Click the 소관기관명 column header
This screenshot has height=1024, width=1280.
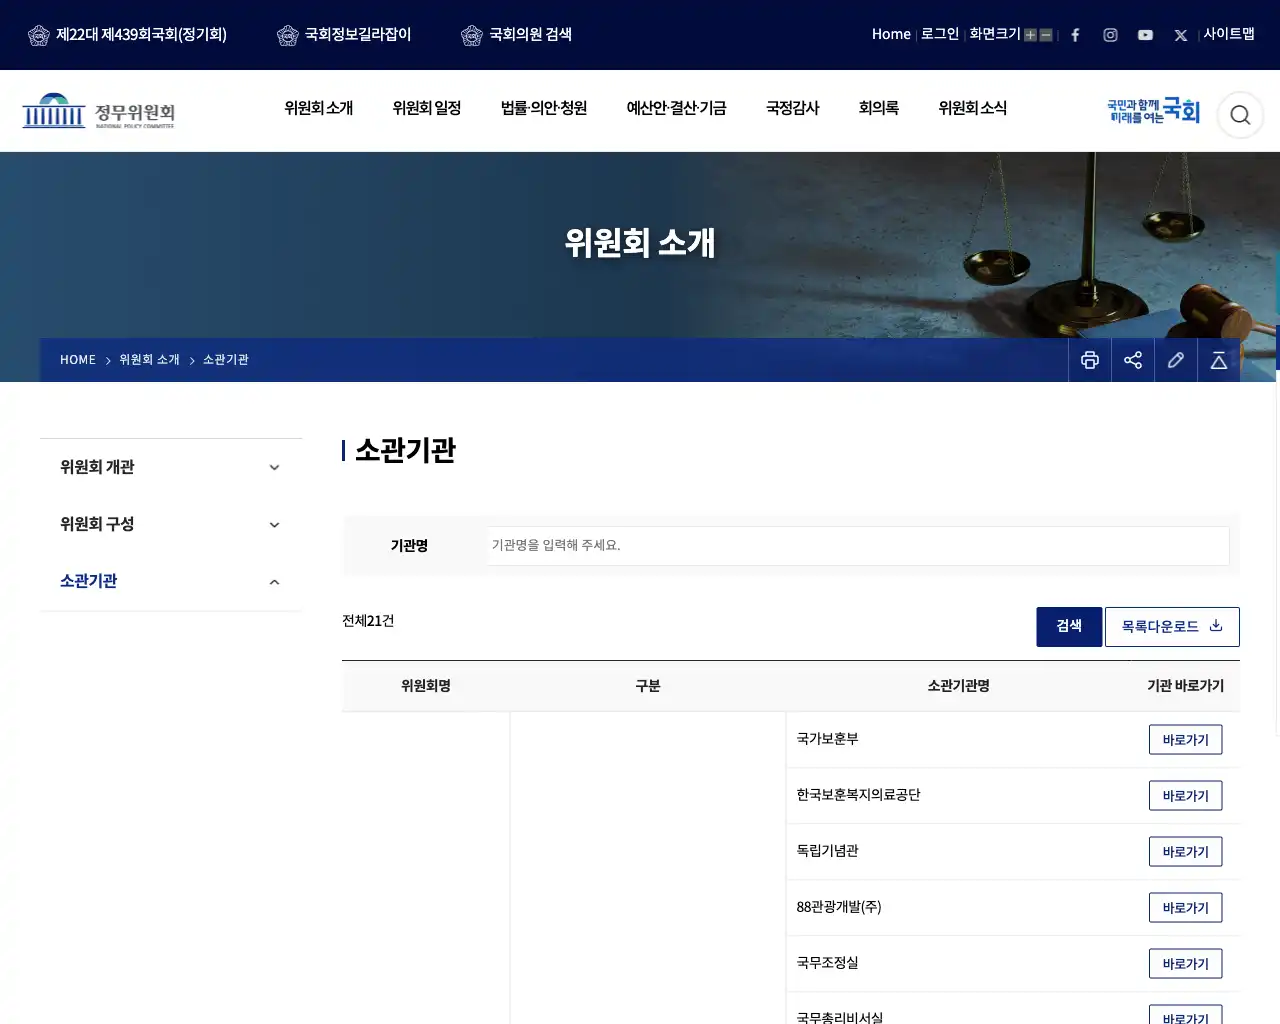(958, 686)
